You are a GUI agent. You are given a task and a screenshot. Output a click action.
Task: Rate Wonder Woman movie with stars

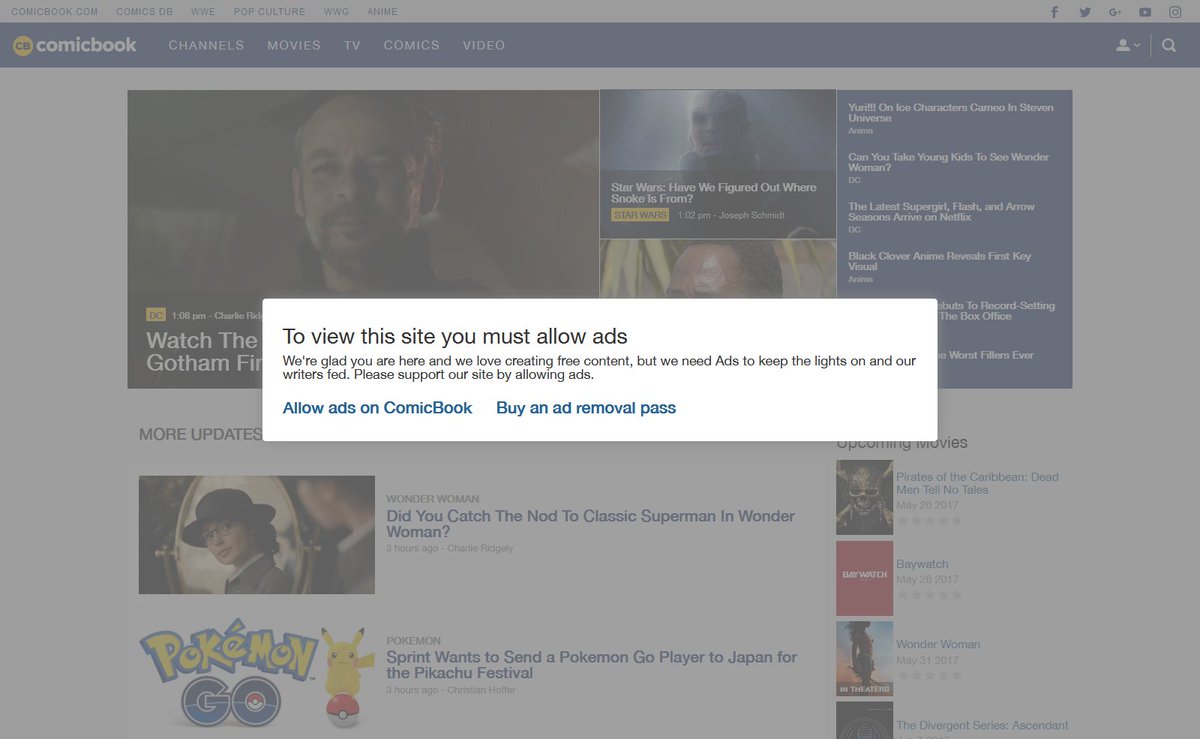tap(930, 676)
